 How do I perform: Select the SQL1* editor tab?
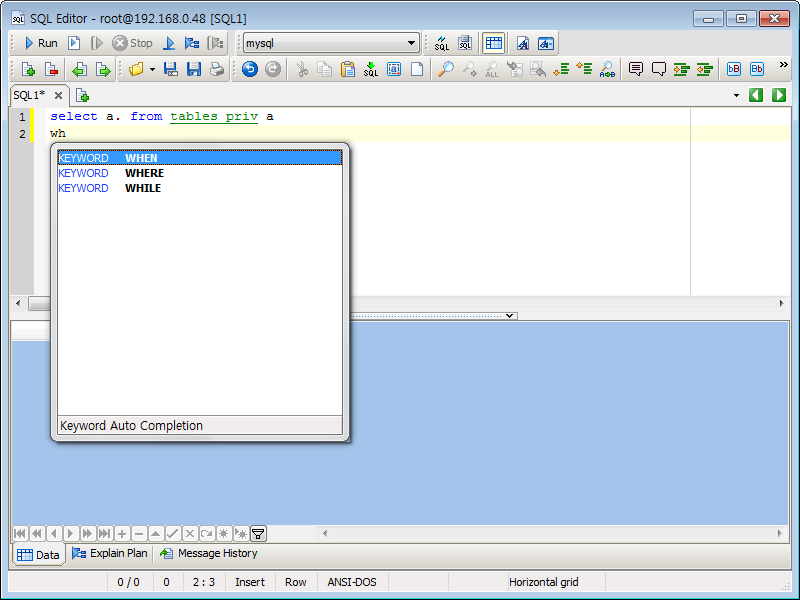coord(29,95)
